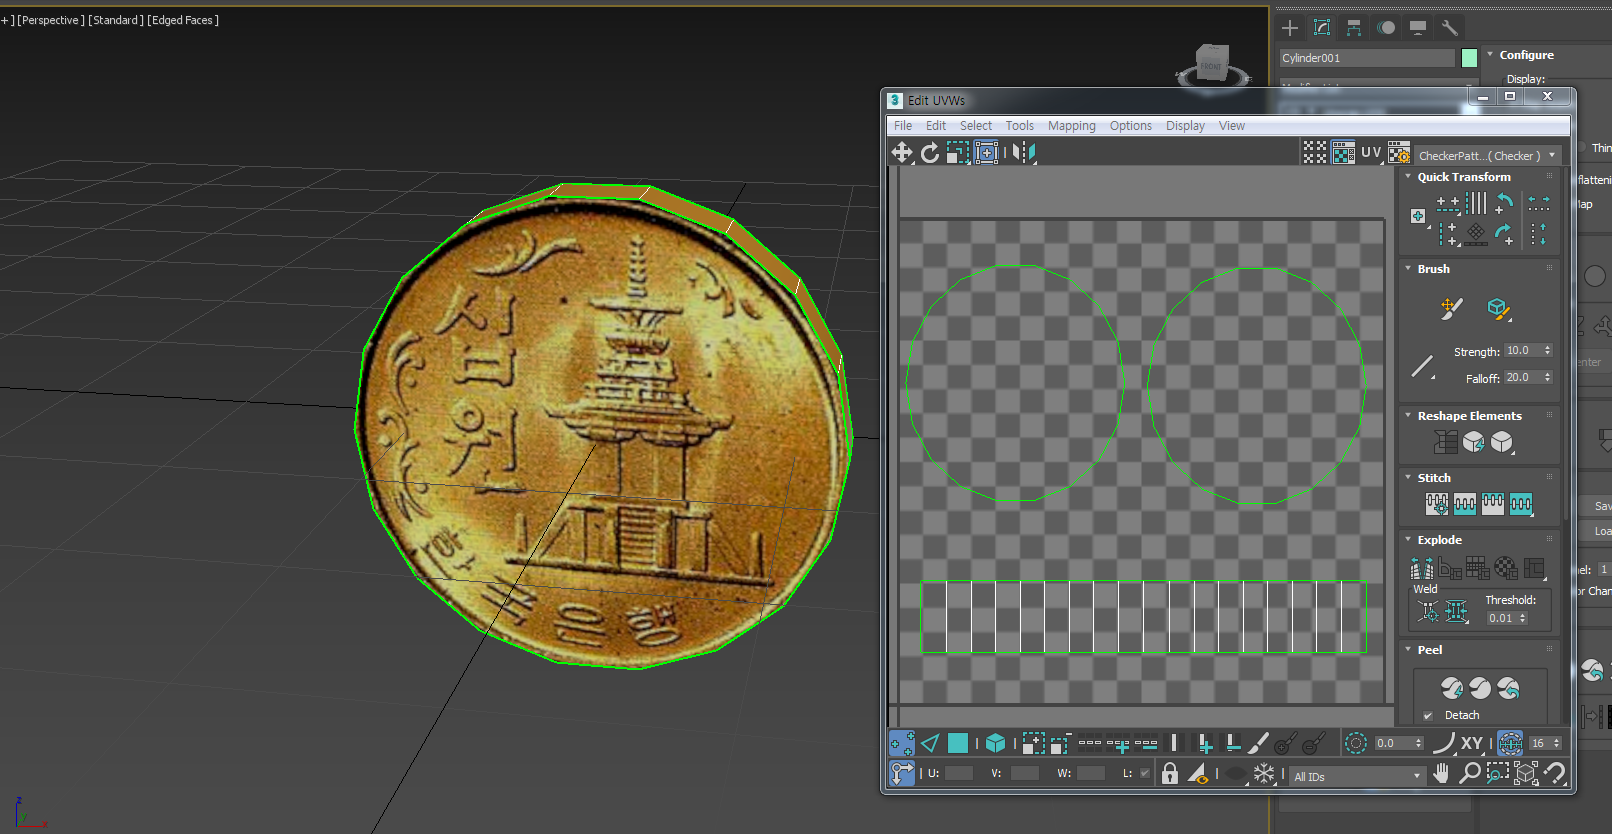
Task: Click the Brush Strength value field
Action: click(x=1523, y=351)
